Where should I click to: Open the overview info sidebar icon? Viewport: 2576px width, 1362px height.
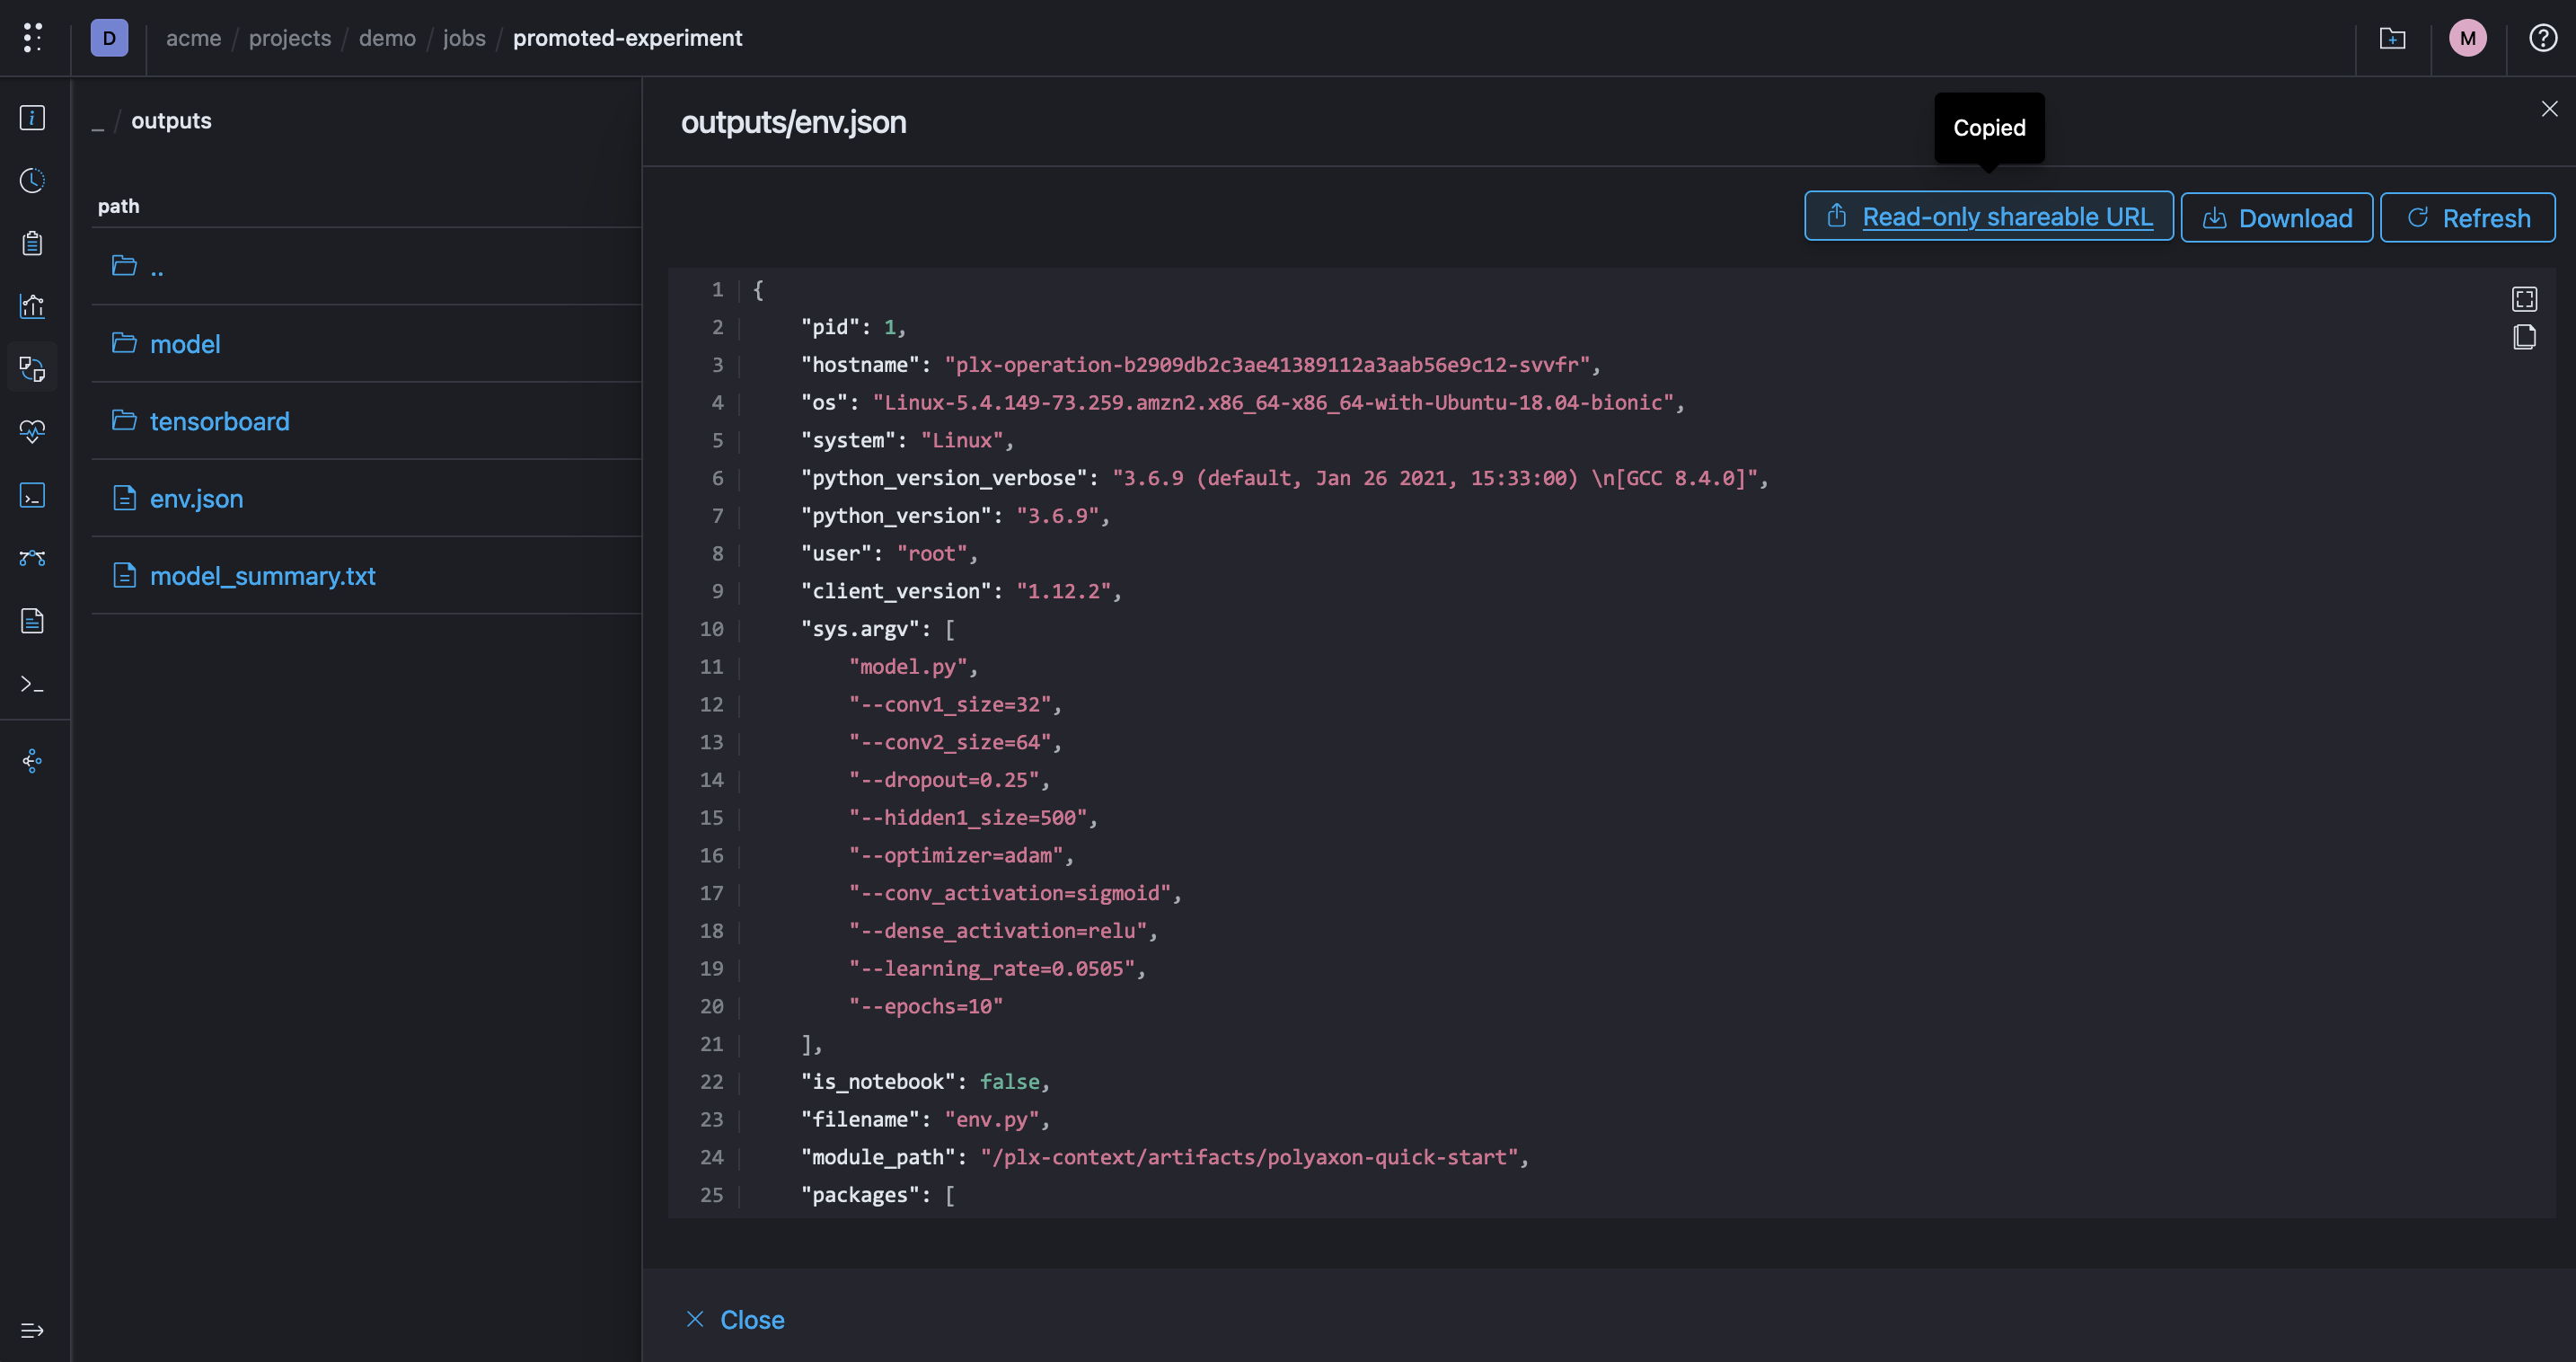[32, 118]
